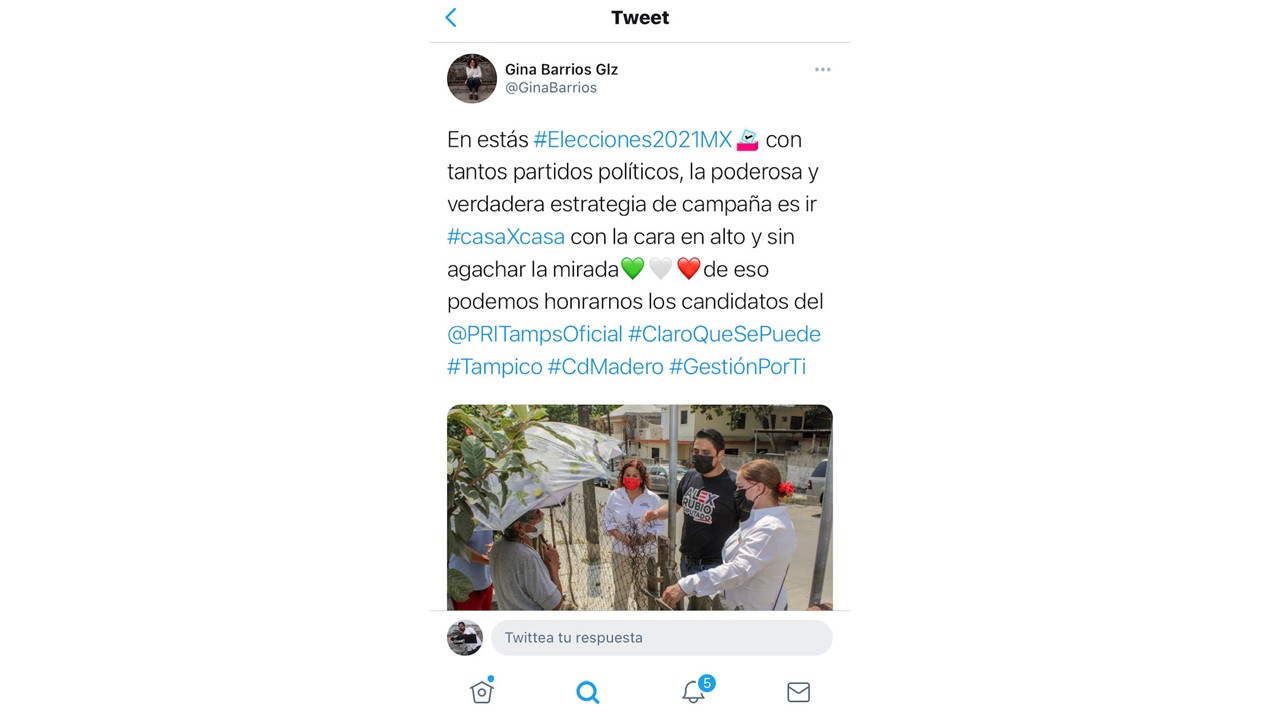Tap the #Tampico hashtag

(x=494, y=367)
